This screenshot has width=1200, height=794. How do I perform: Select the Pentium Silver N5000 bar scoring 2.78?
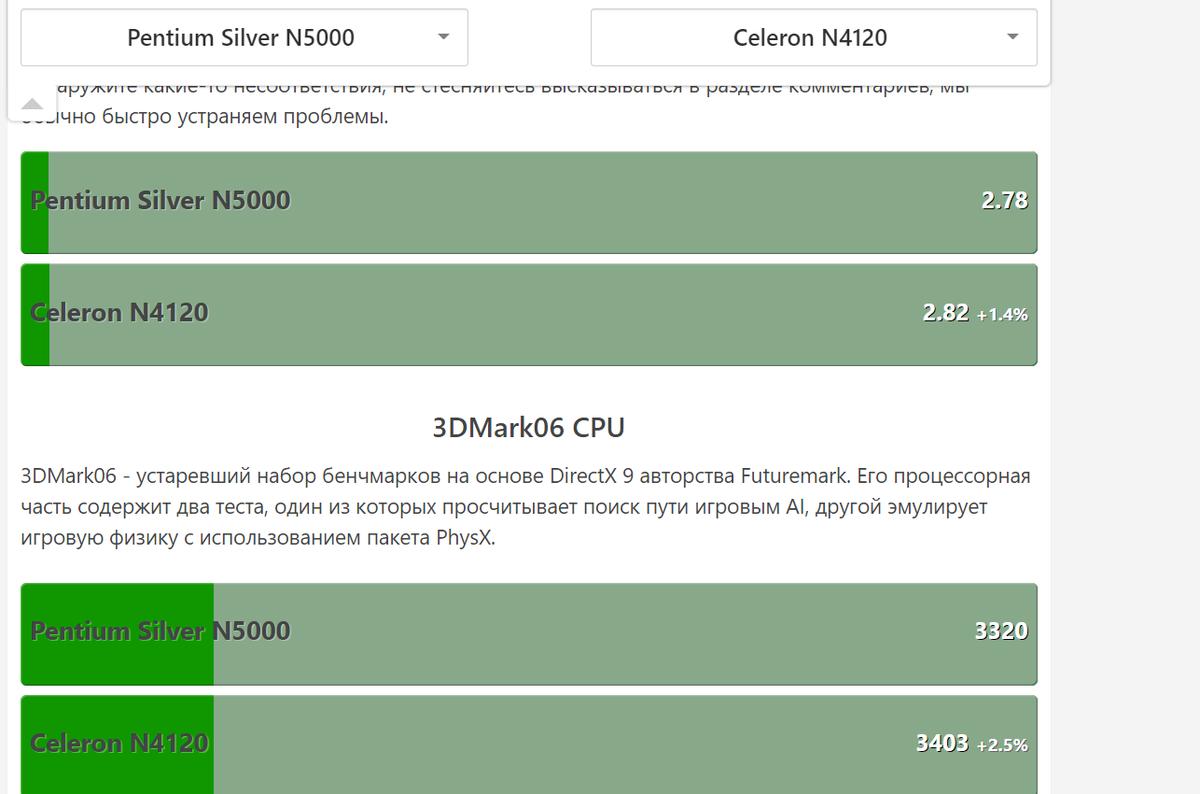[529, 202]
